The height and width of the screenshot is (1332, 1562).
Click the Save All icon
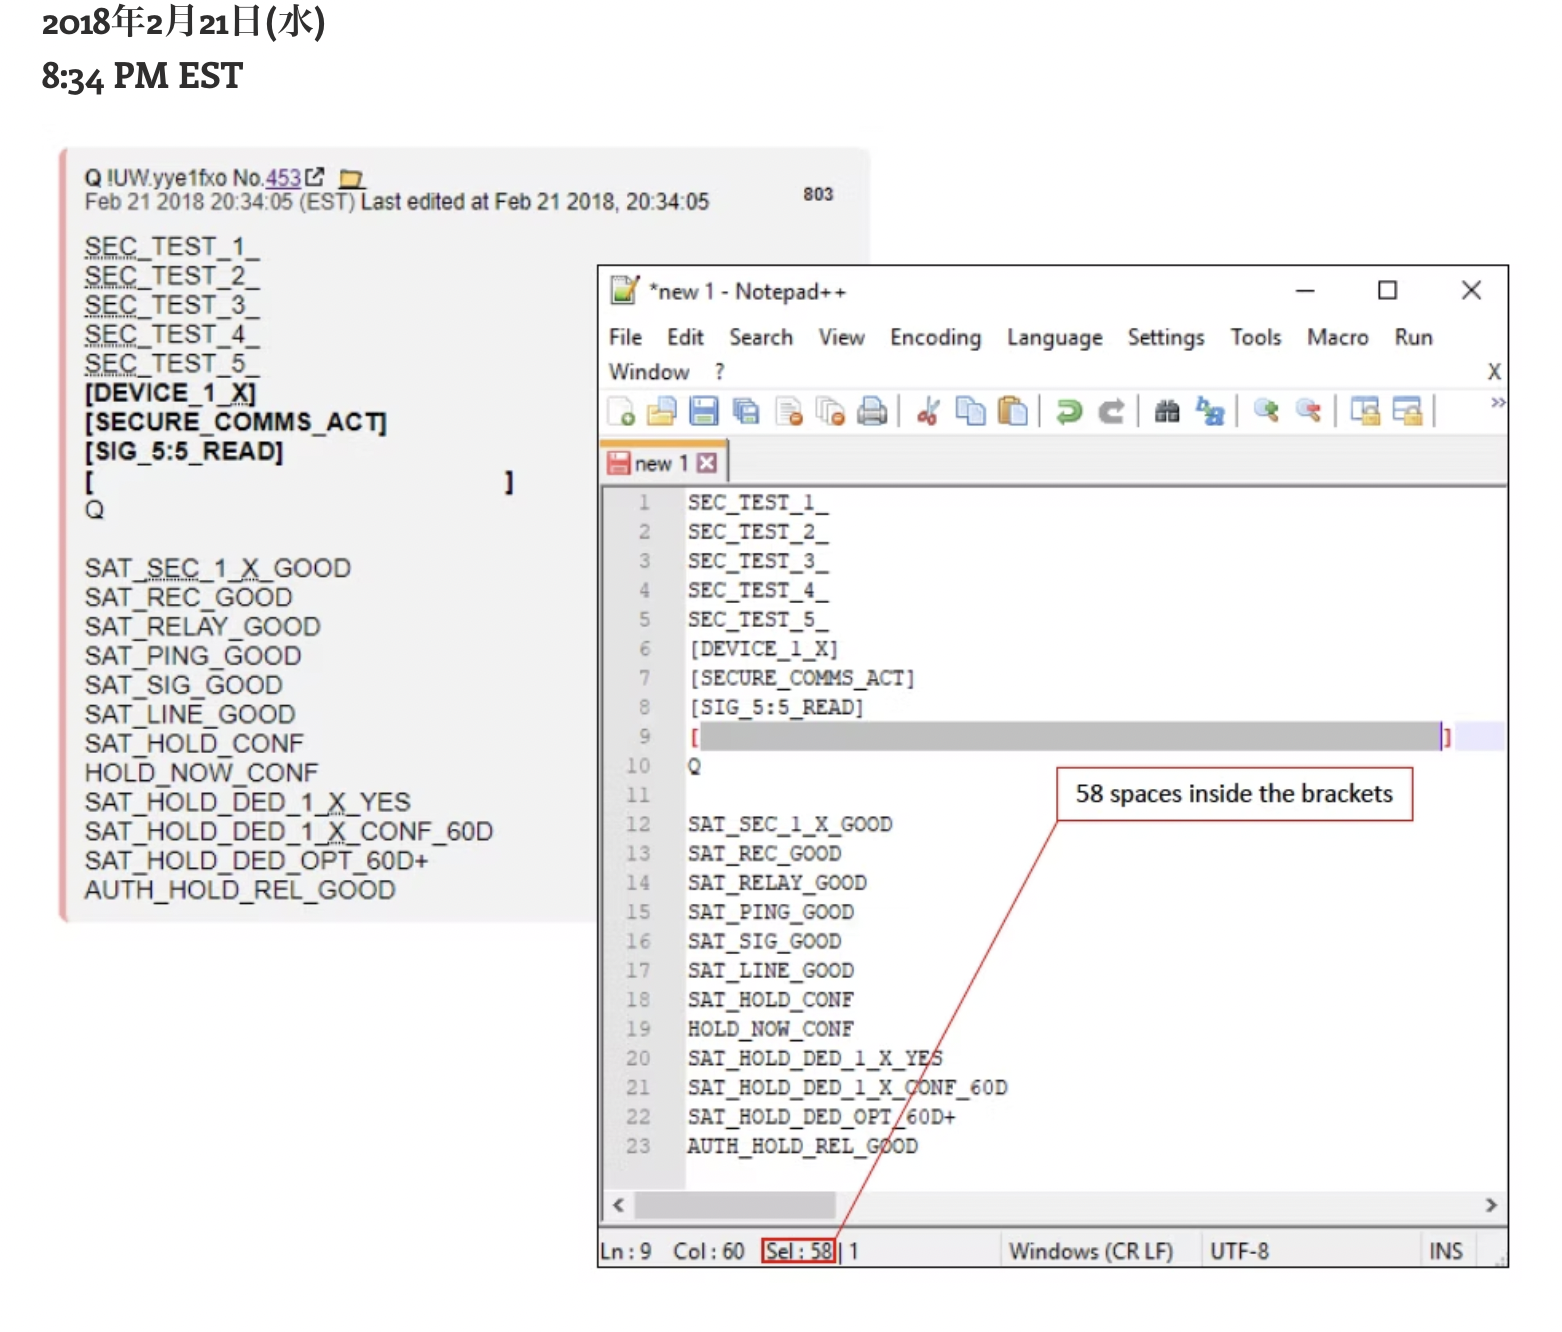click(746, 411)
